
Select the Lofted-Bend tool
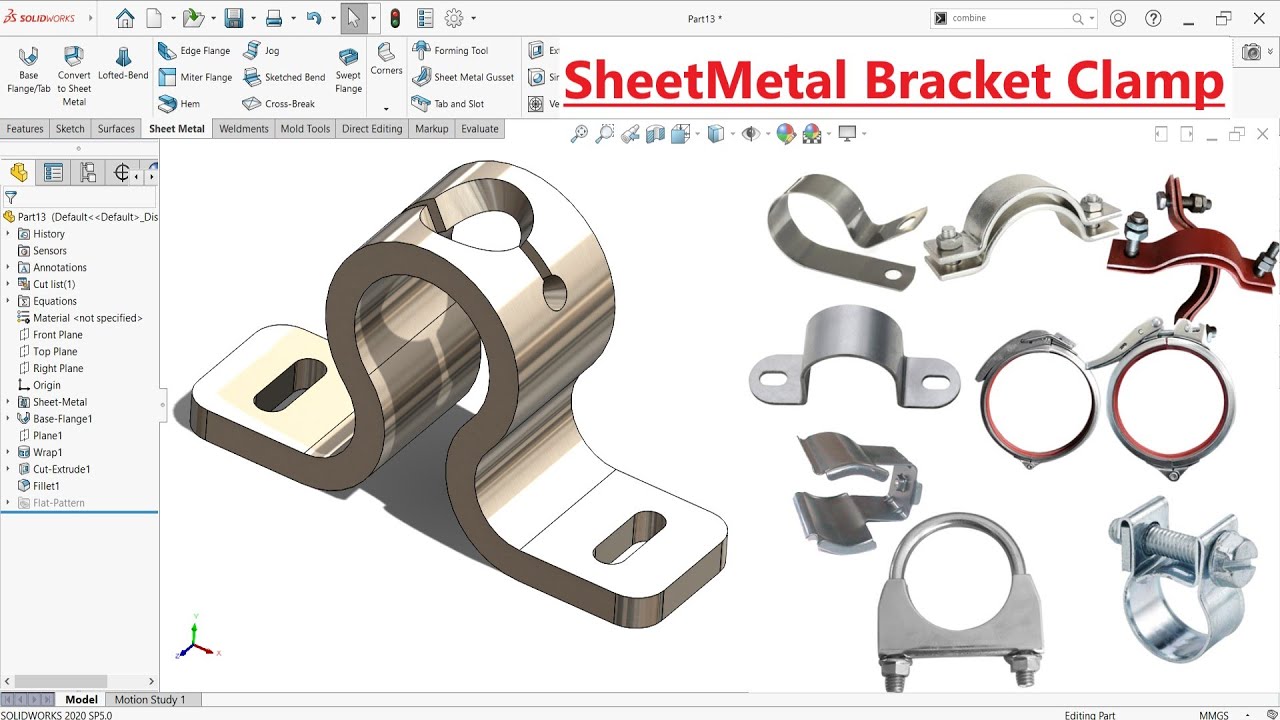123,65
